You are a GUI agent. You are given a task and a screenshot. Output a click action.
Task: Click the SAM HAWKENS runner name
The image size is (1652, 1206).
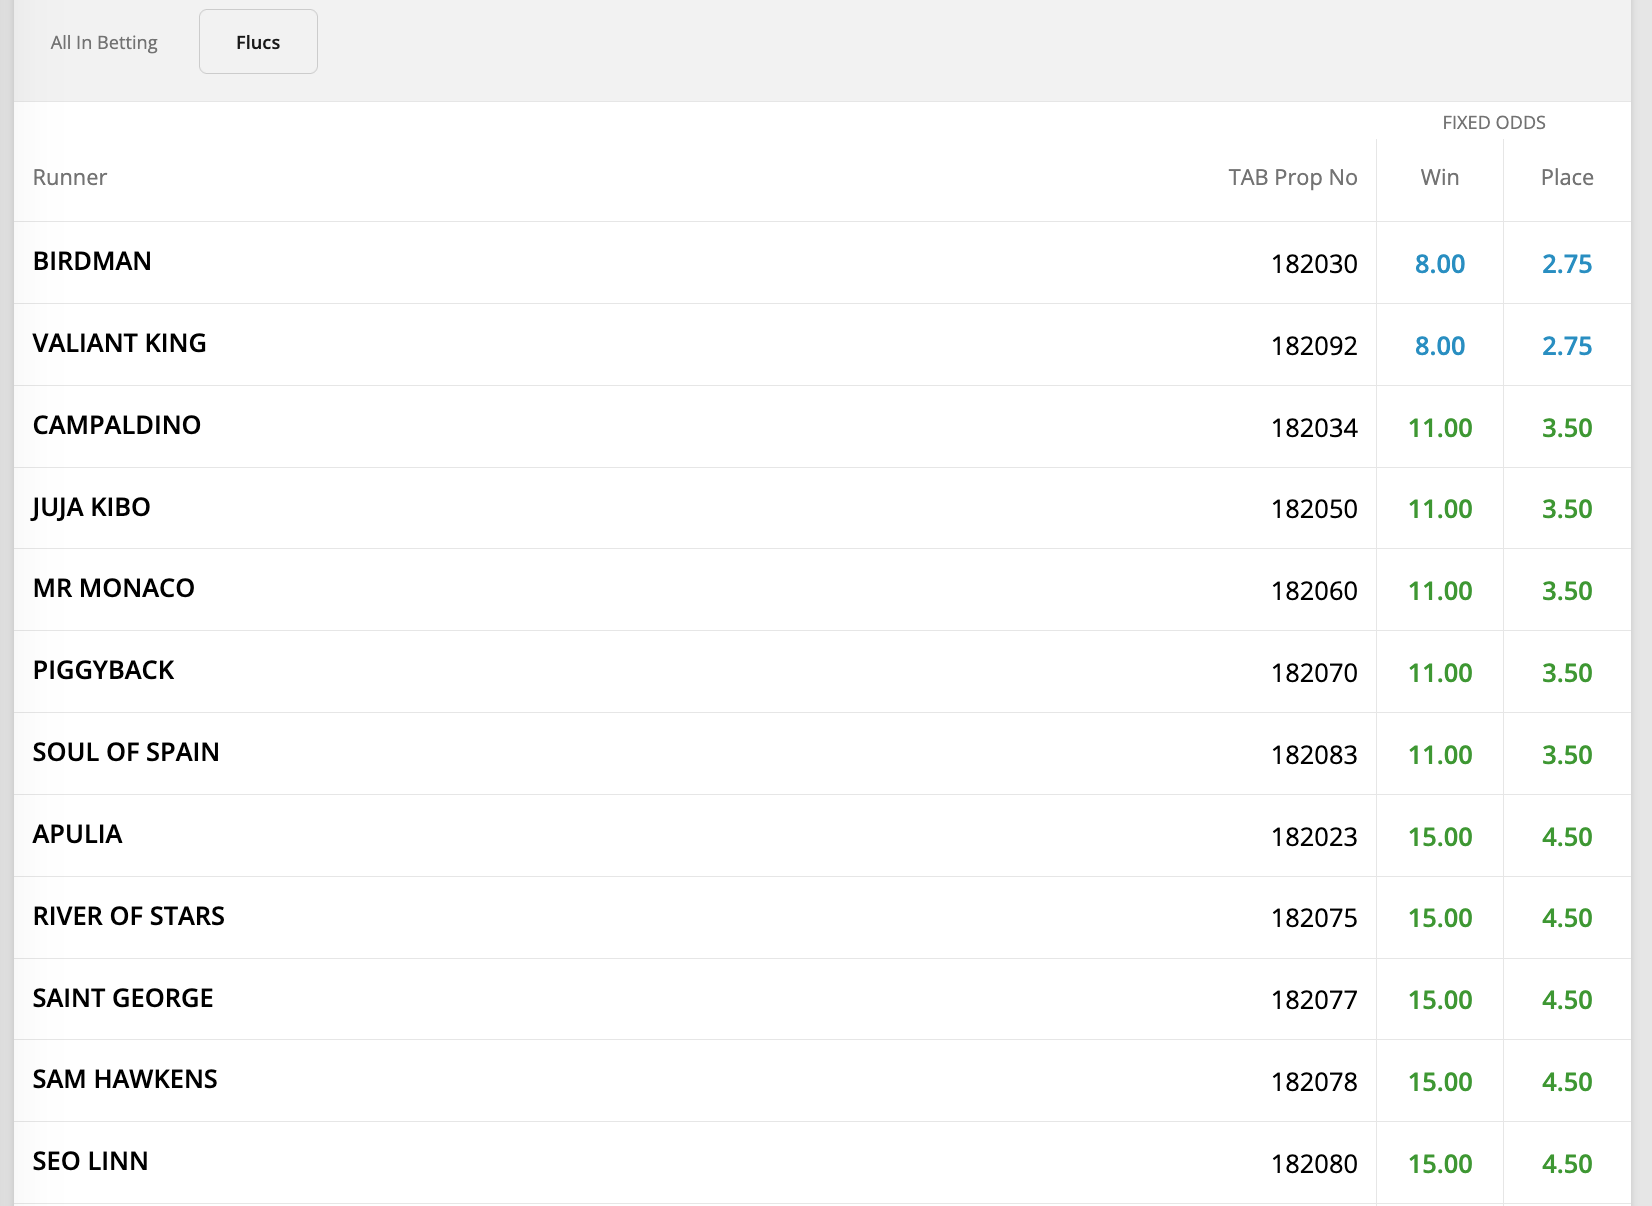(124, 1079)
